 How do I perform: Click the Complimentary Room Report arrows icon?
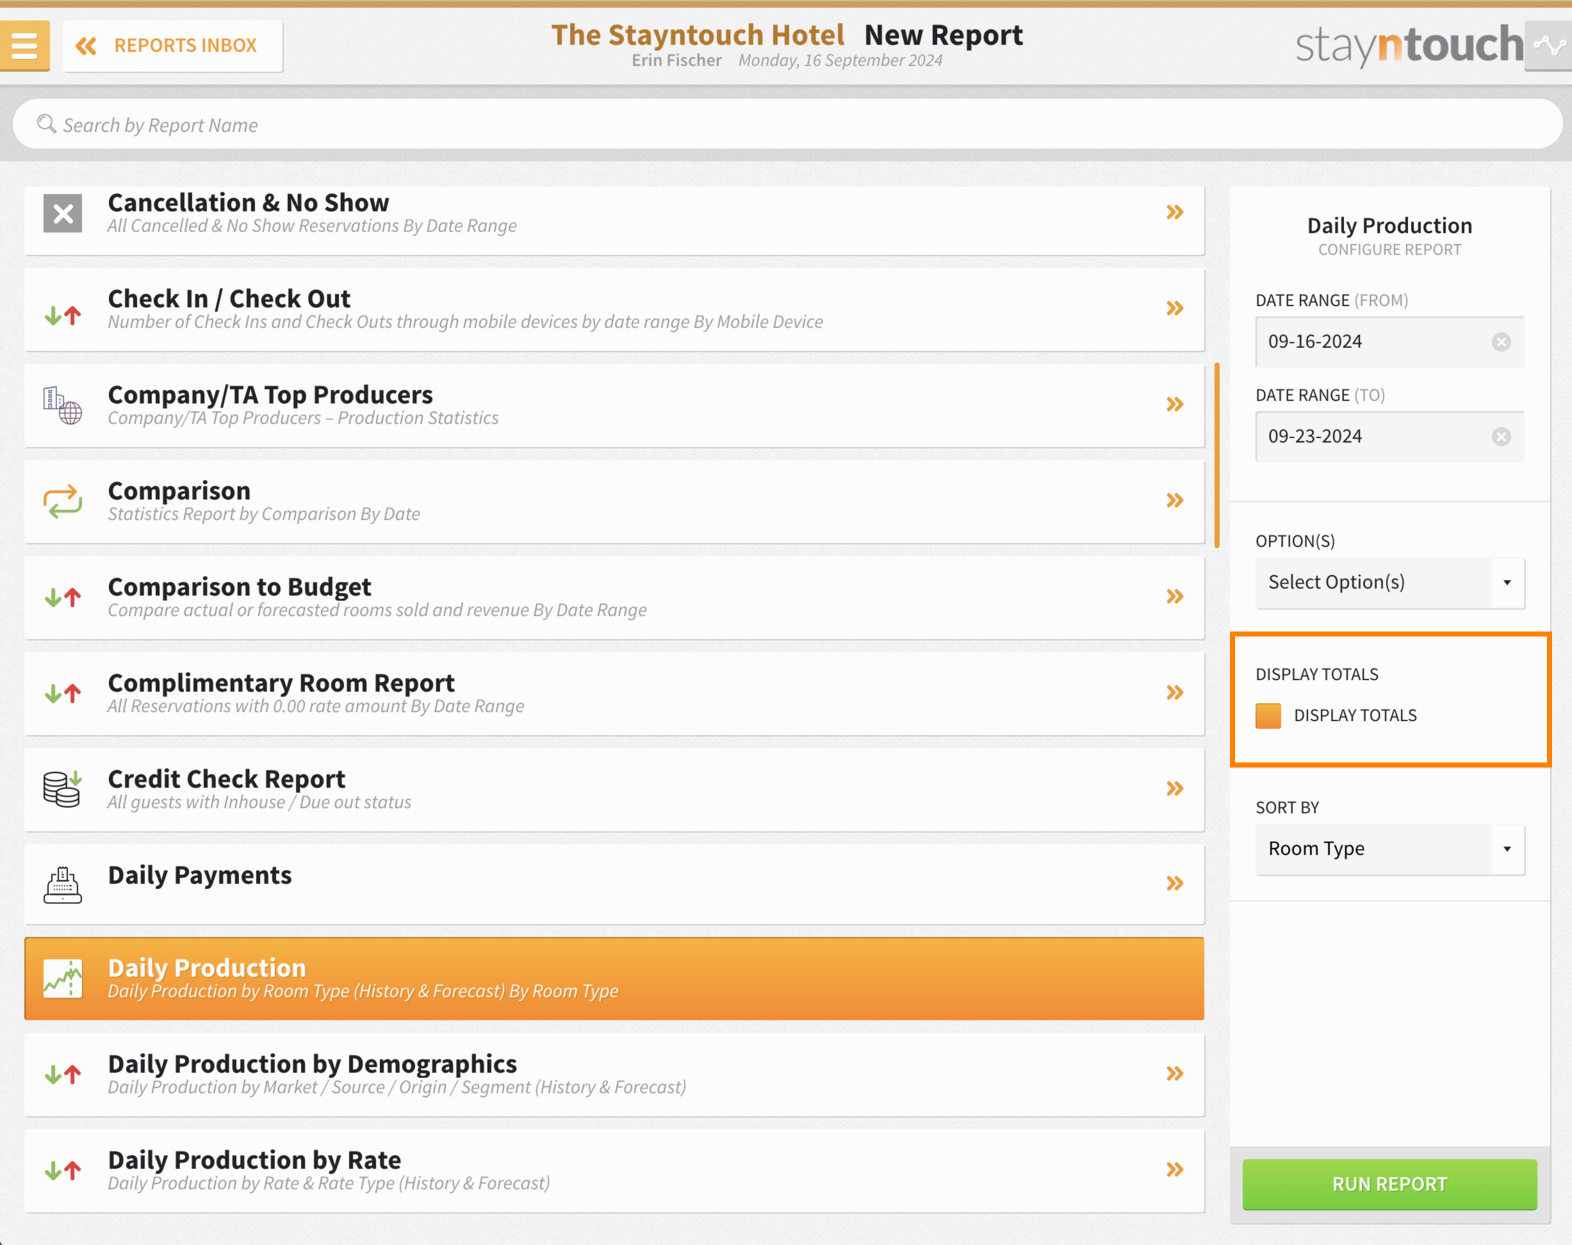click(x=62, y=693)
